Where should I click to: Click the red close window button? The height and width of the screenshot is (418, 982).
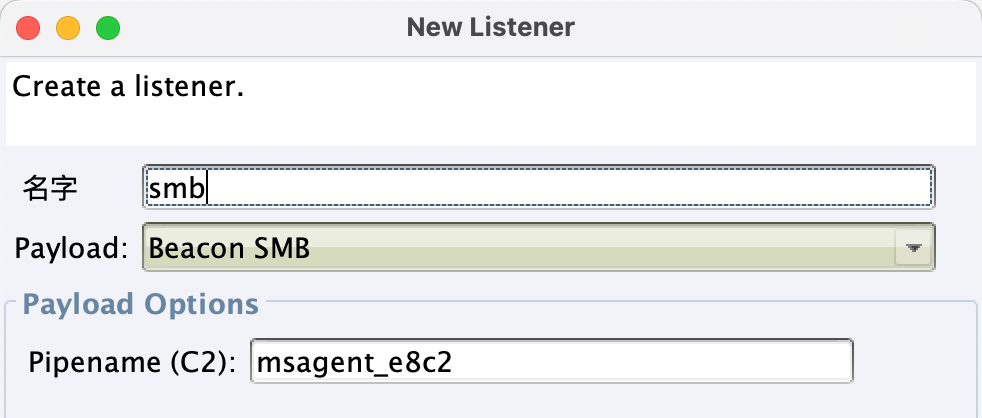pos(28,28)
